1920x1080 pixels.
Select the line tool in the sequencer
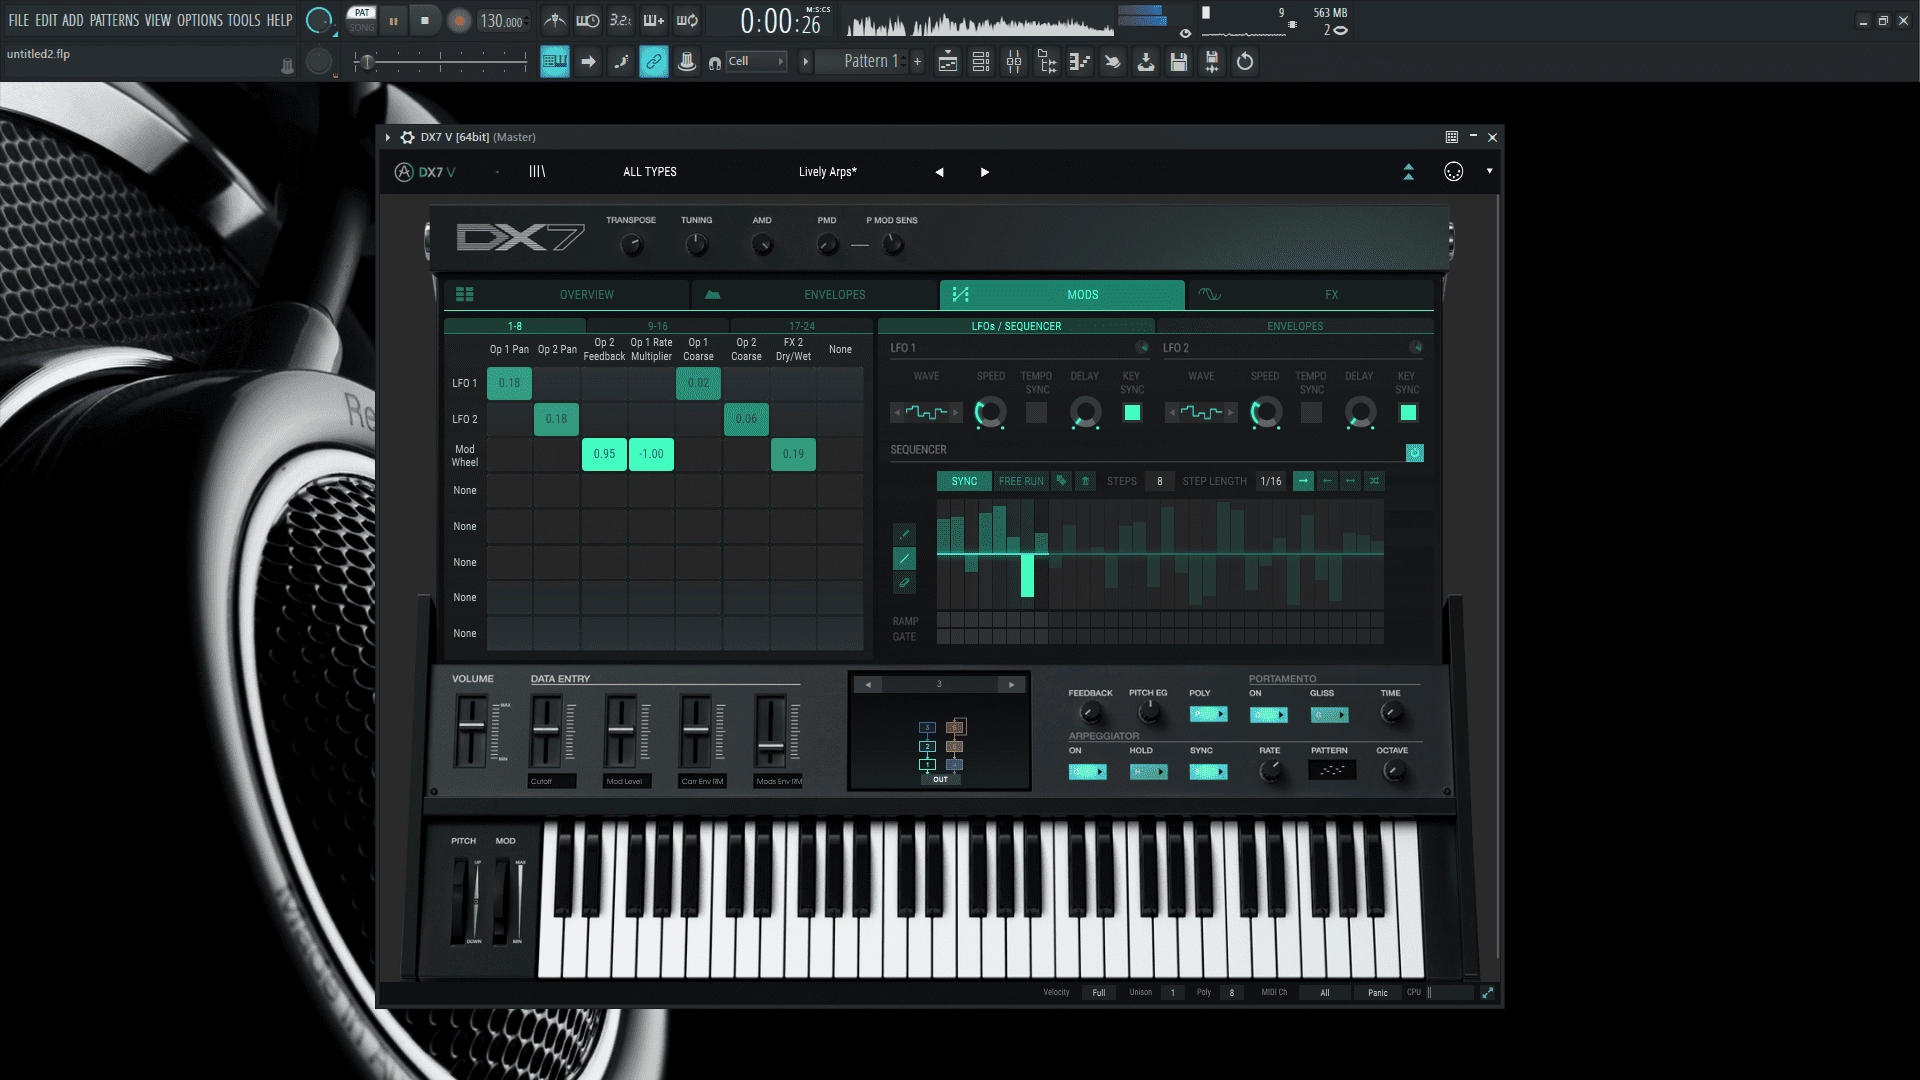pyautogui.click(x=904, y=558)
